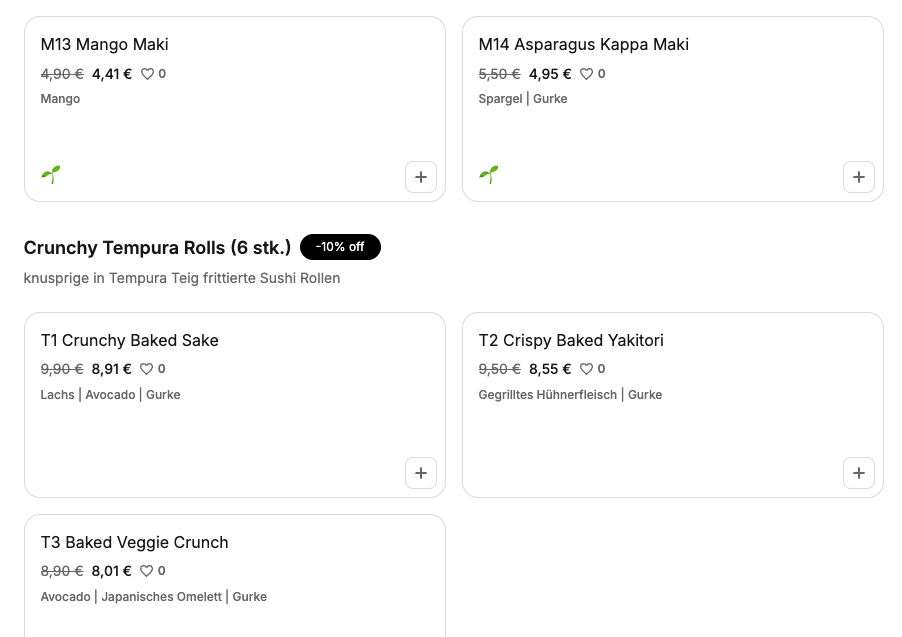This screenshot has height=637, width=902.
Task: Add T2 Crispy Baked Yakitori to cart
Action: pos(859,473)
